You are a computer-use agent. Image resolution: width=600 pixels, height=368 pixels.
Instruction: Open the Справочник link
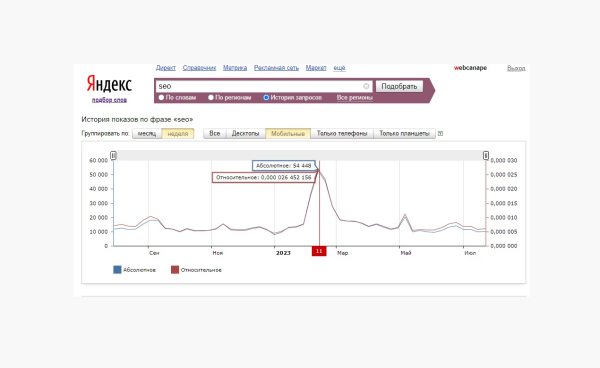[x=199, y=68]
